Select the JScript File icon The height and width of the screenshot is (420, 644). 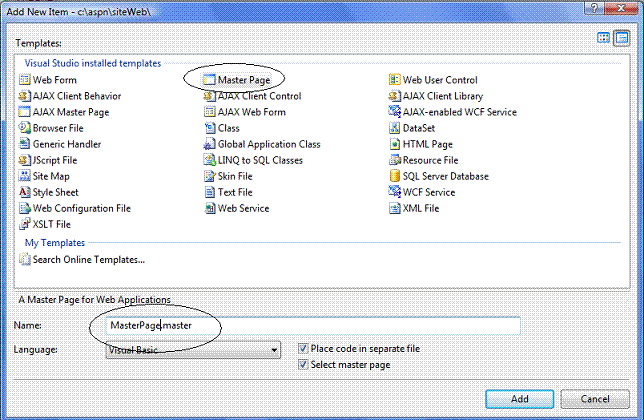(25, 160)
